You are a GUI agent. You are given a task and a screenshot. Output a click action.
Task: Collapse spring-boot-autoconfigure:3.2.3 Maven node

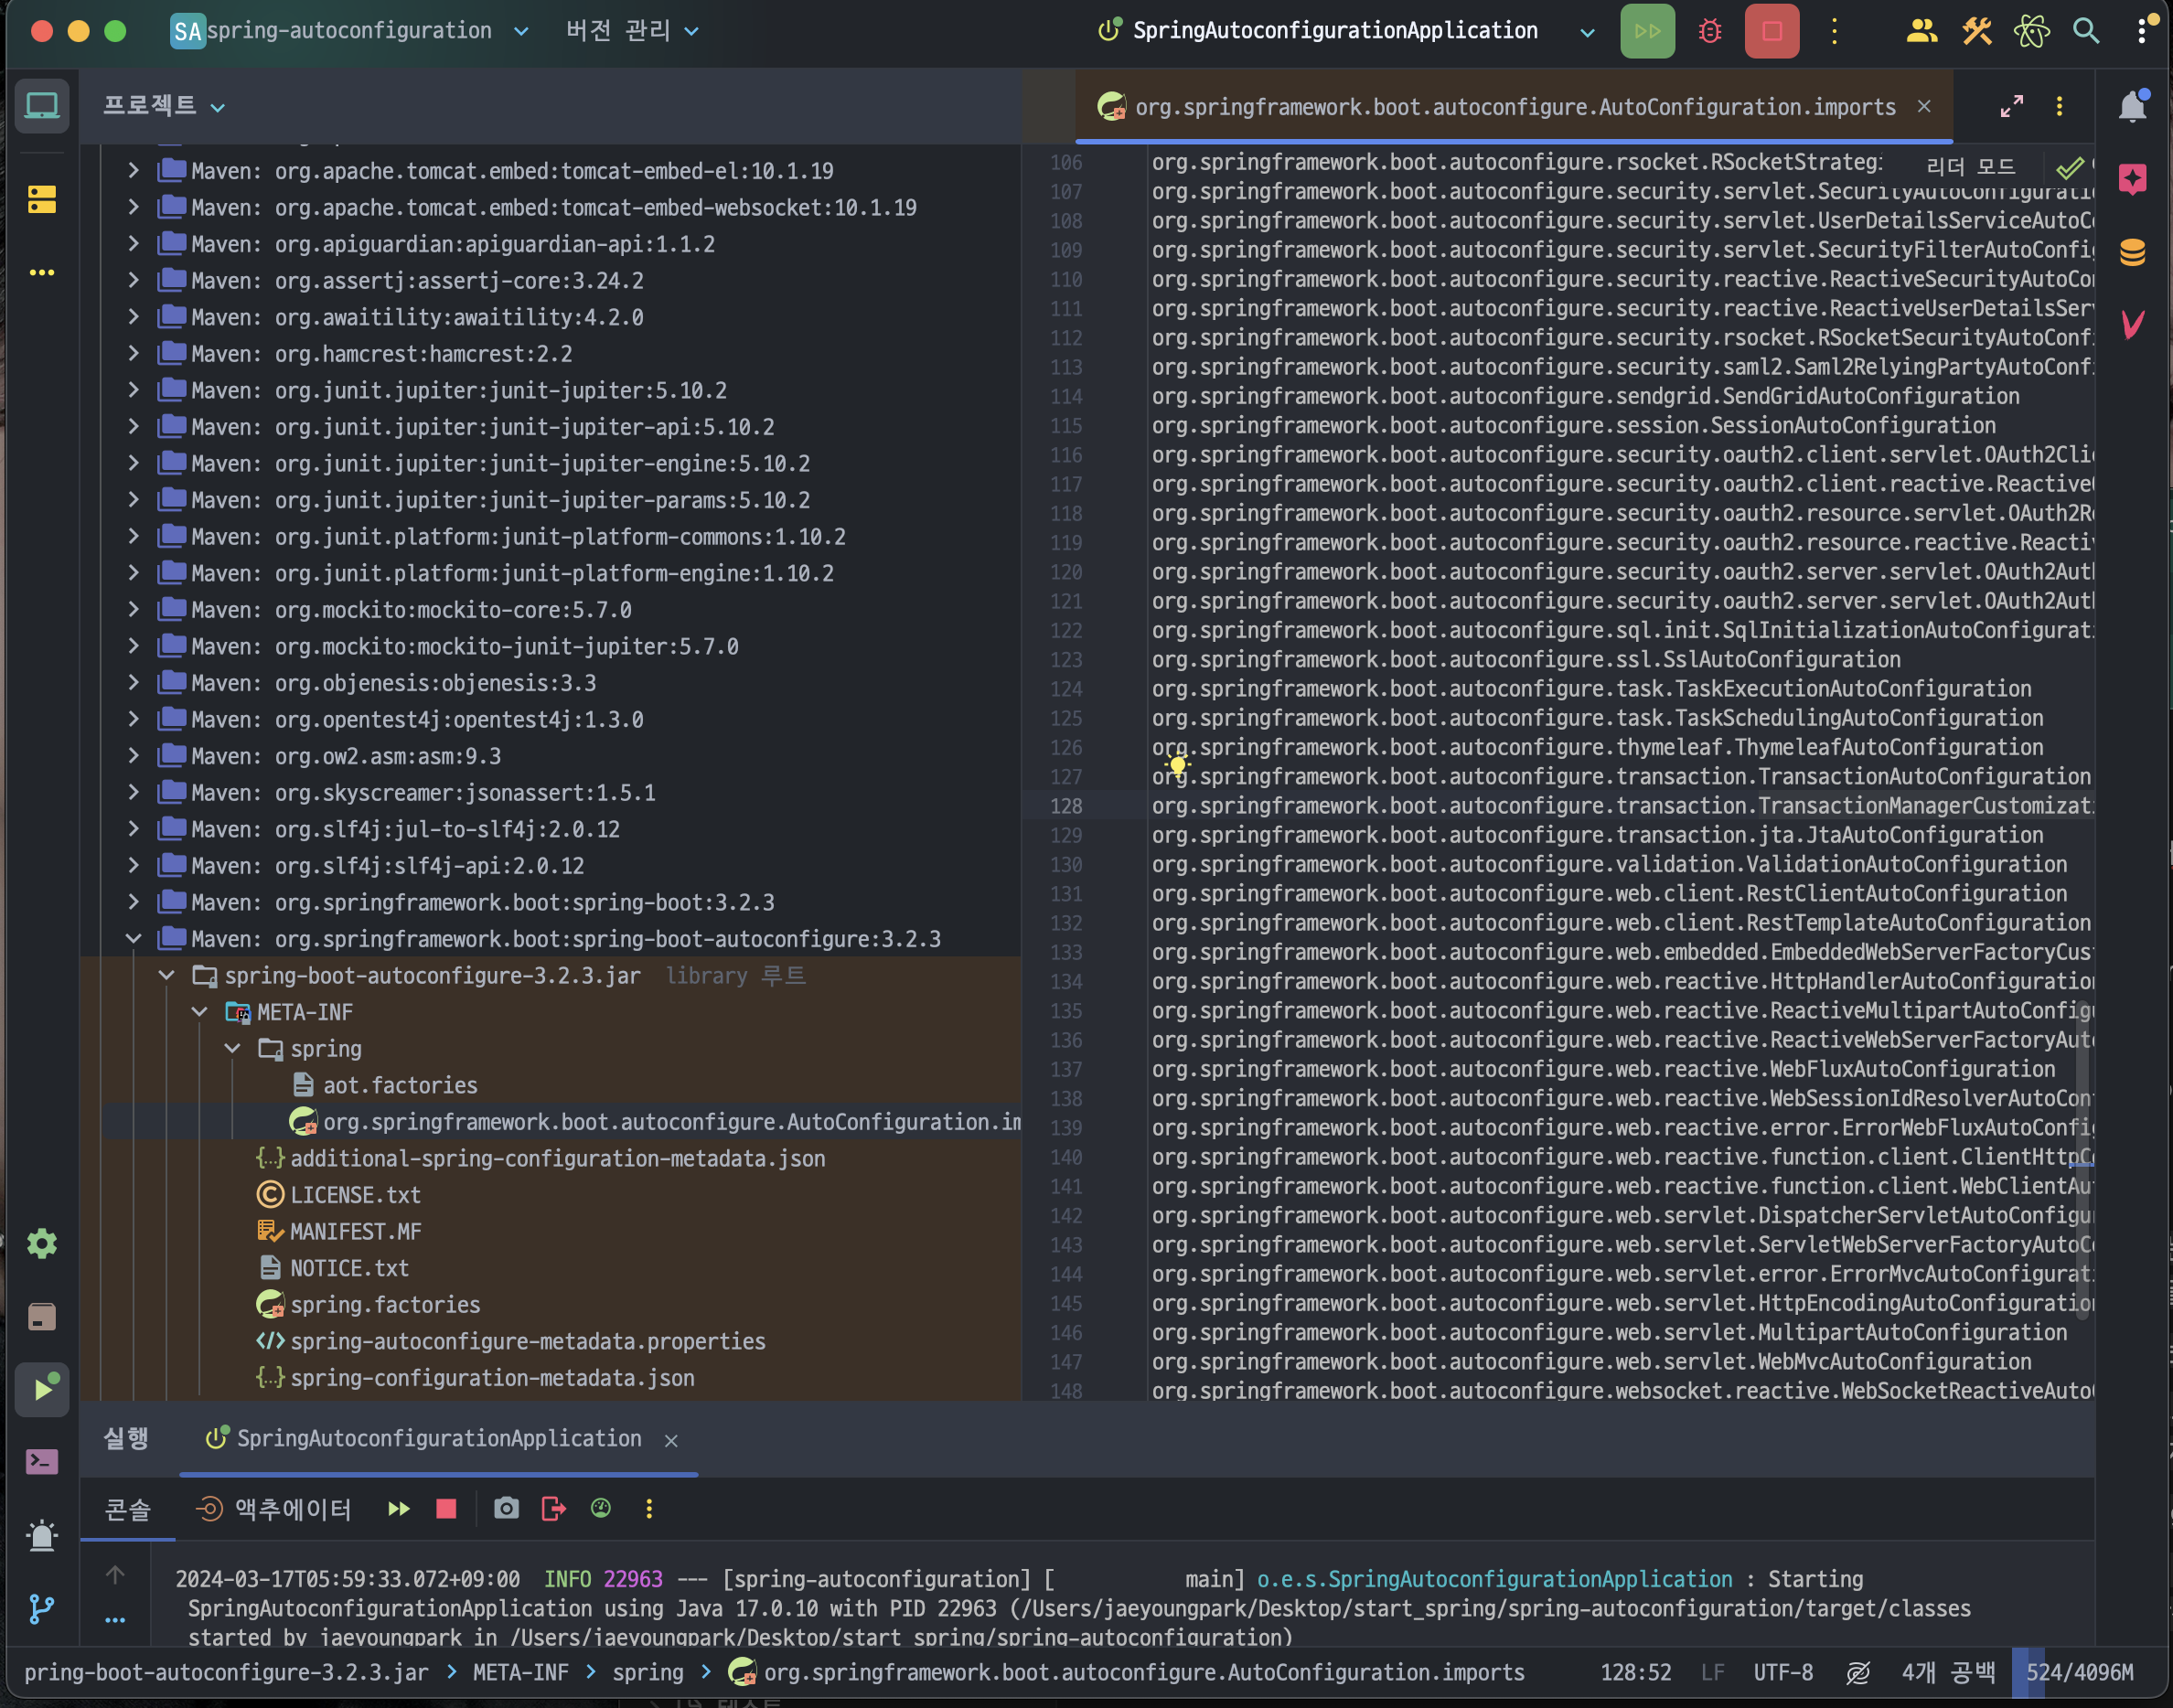[133, 938]
